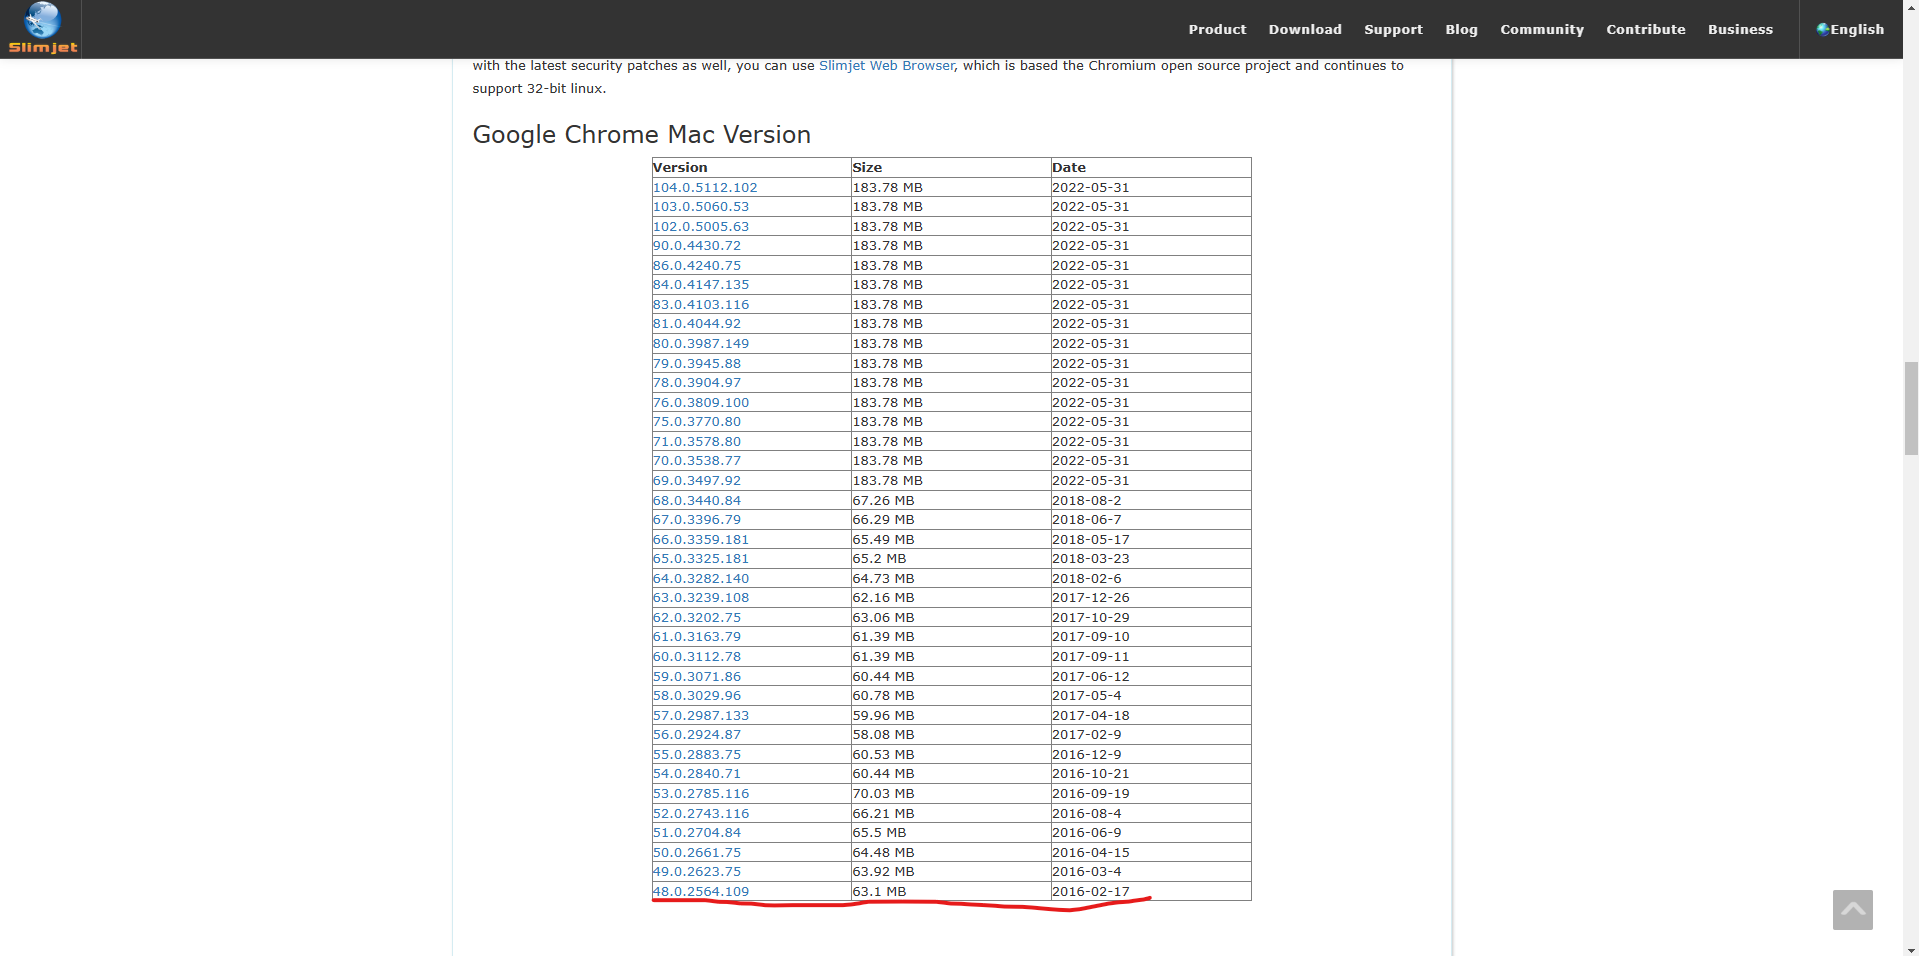Click the '2016-02-17' date cell

(x=1150, y=892)
